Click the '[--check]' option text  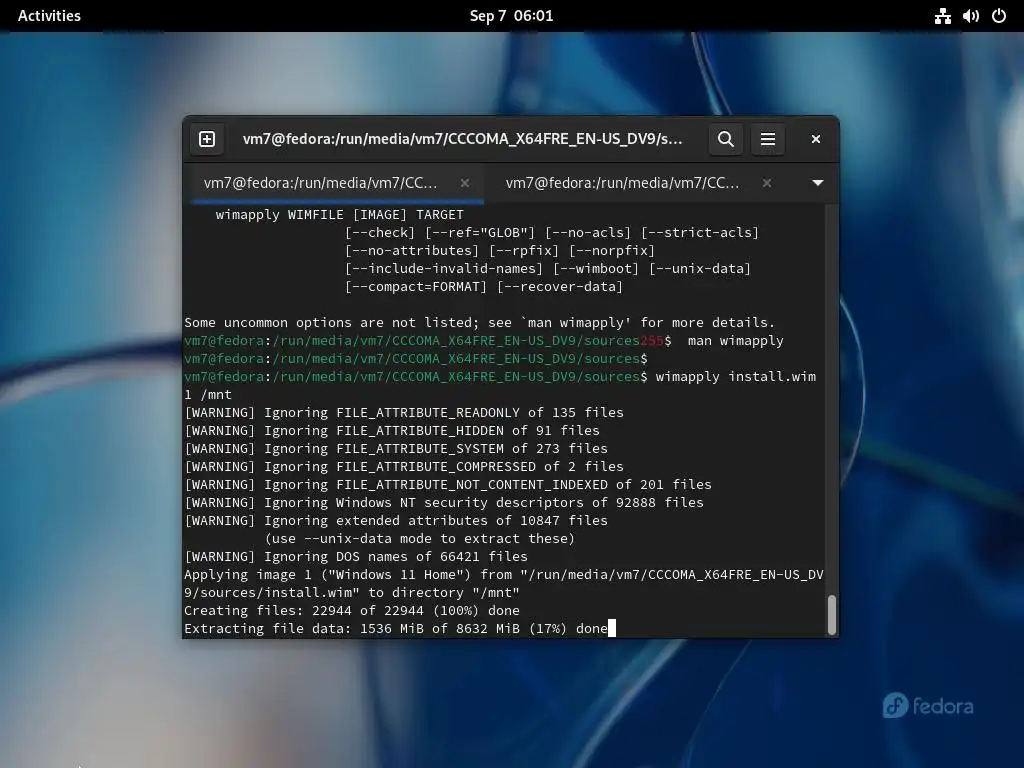point(380,232)
